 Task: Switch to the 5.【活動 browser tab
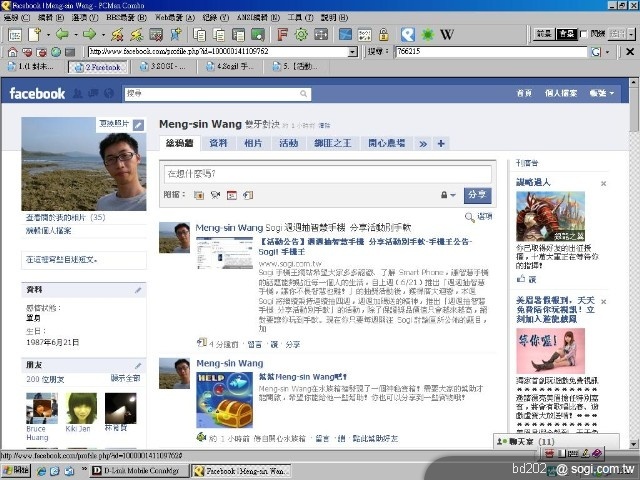pos(295,67)
